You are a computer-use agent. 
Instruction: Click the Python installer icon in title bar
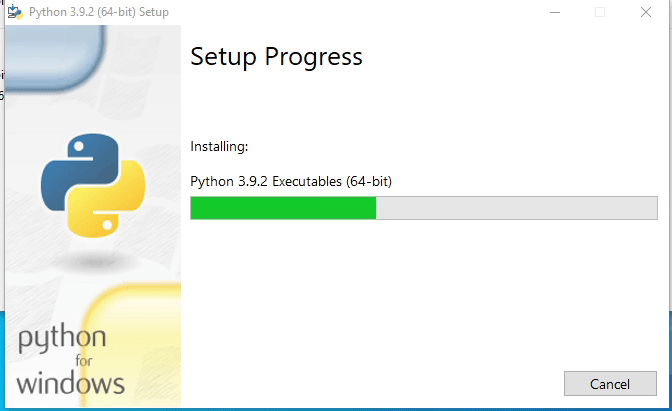pyautogui.click(x=16, y=12)
